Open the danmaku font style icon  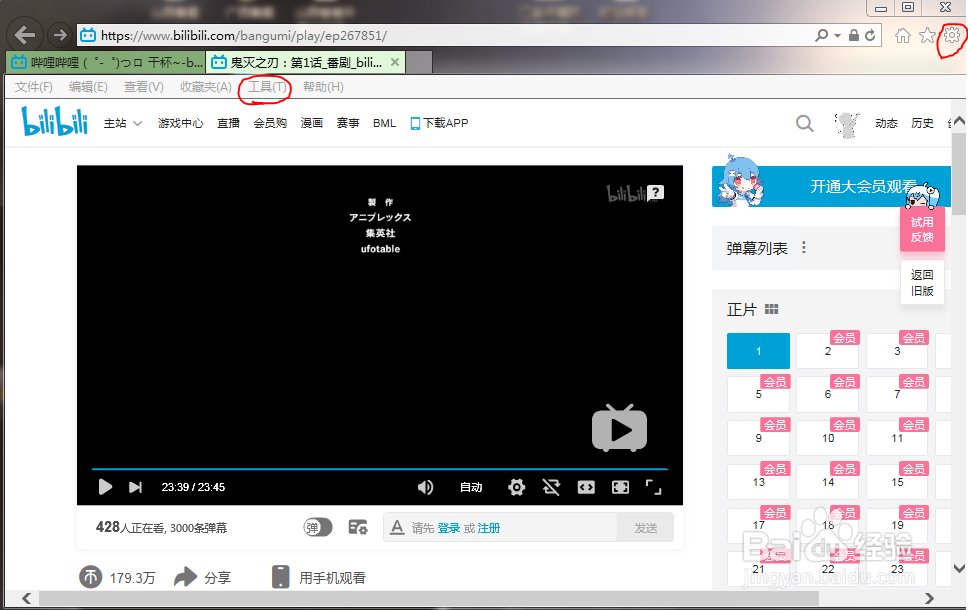pyautogui.click(x=397, y=527)
